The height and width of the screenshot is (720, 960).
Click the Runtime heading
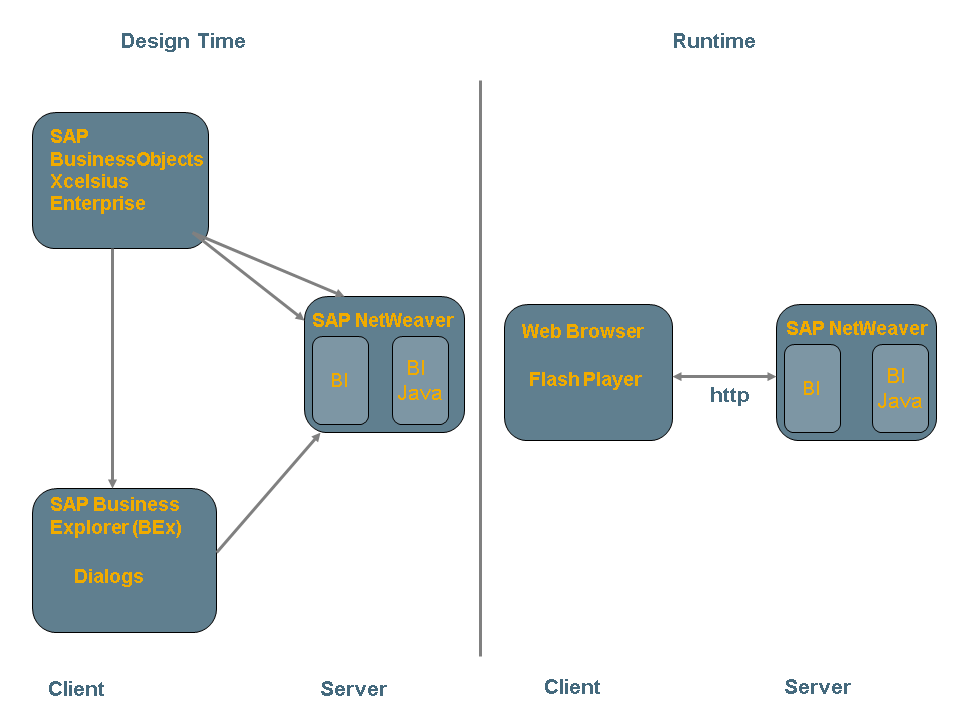(x=713, y=41)
